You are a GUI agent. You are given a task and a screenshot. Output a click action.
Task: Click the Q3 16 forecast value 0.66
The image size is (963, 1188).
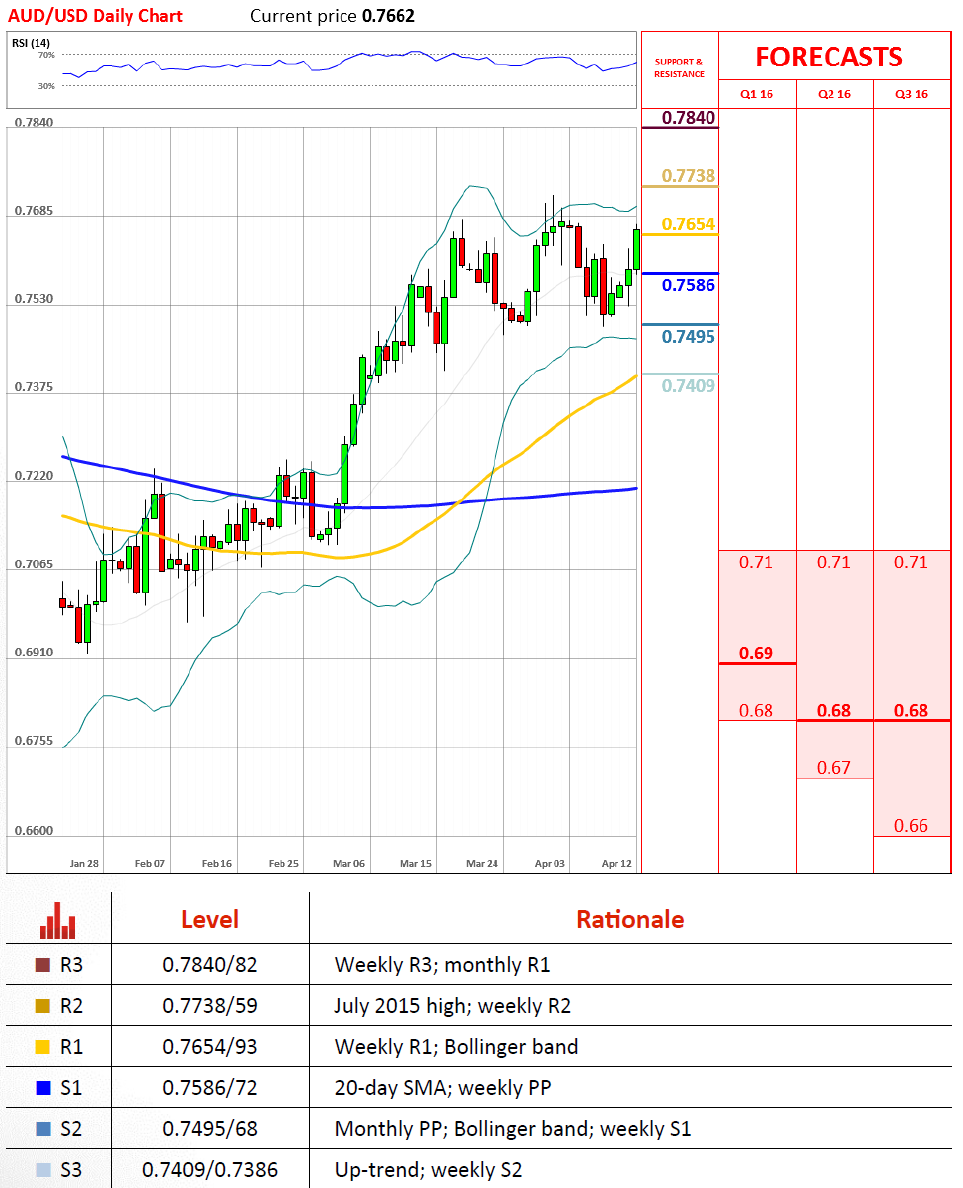(x=911, y=826)
